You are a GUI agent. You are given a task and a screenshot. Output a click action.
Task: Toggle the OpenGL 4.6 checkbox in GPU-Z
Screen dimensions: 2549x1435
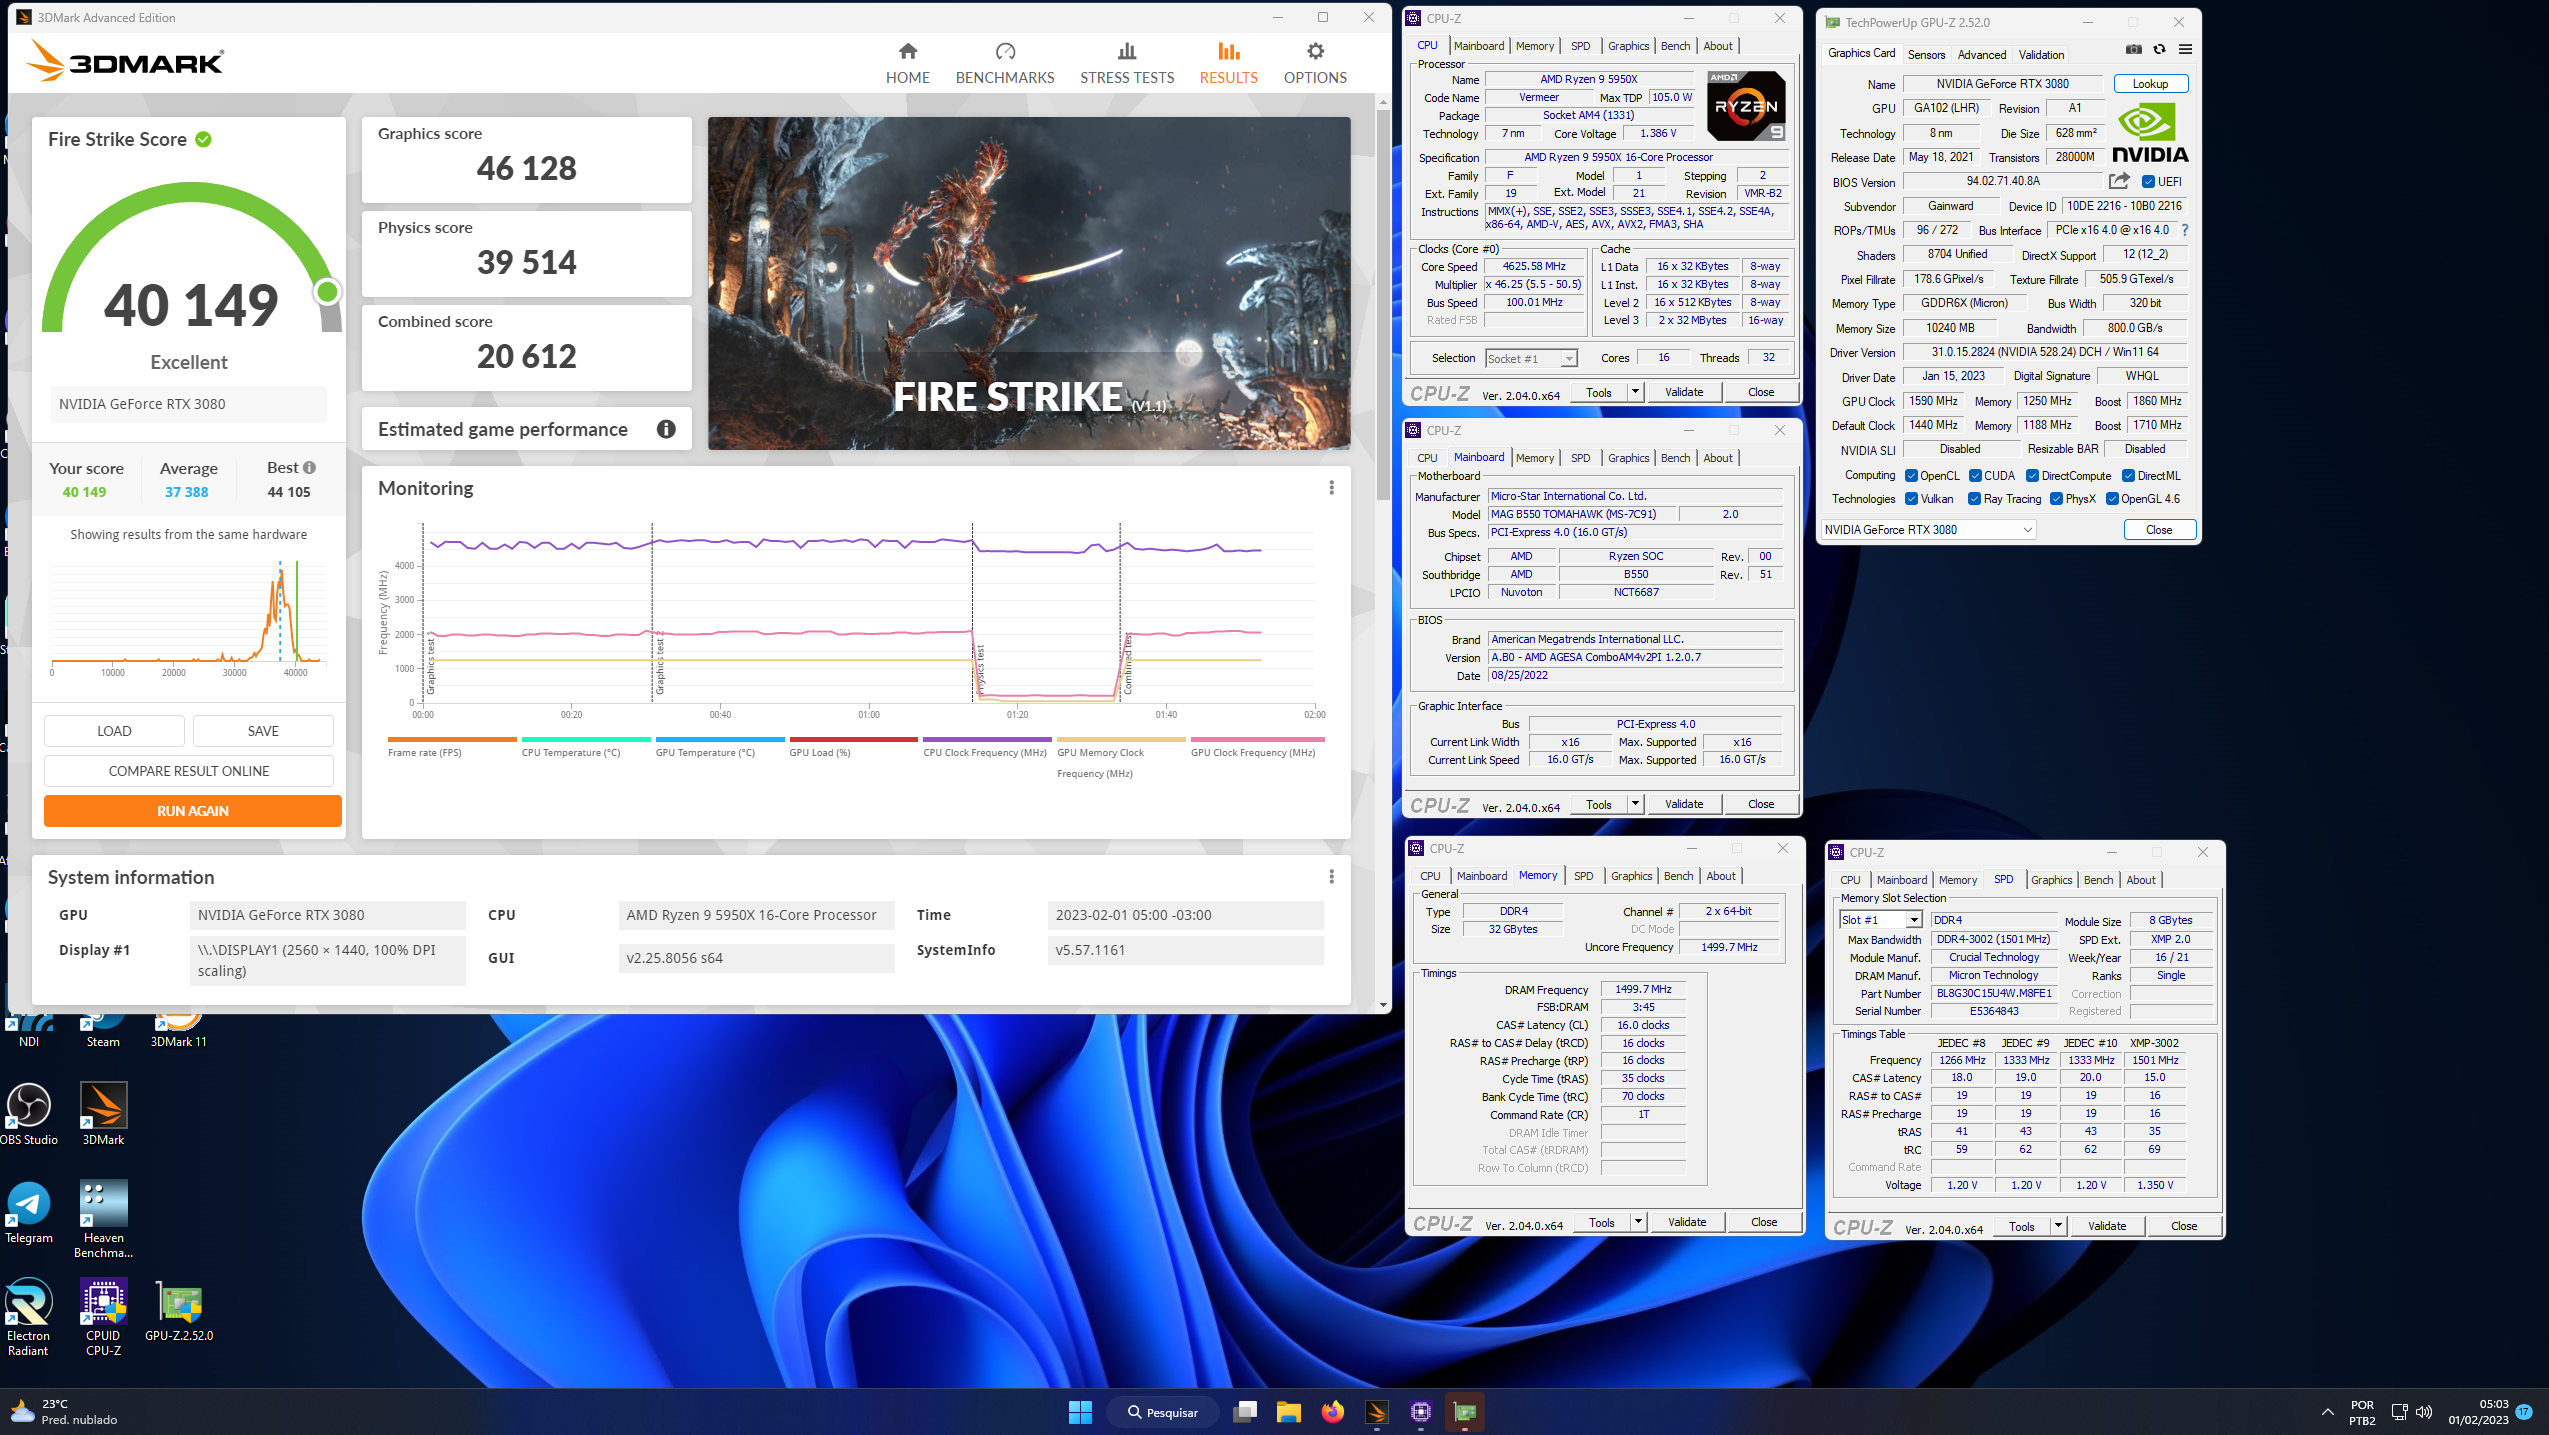[2112, 499]
